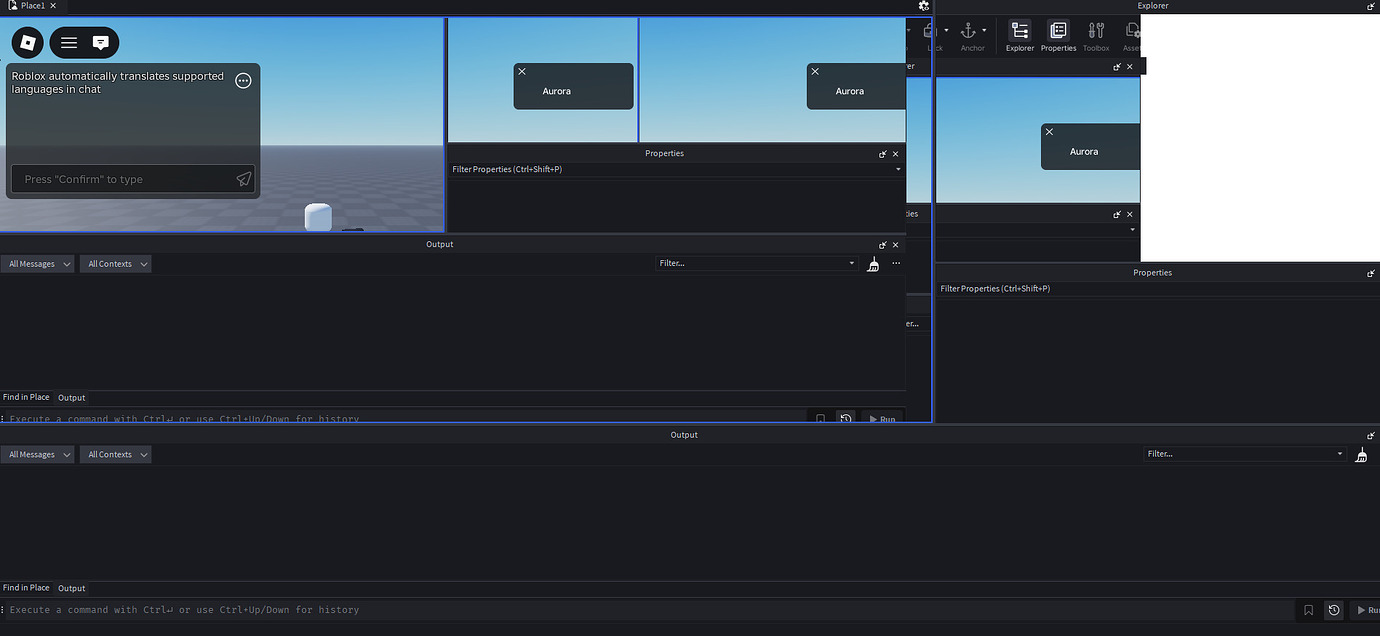Toggle command history icon in main command bar
This screenshot has width=1380, height=636.
(1334, 610)
